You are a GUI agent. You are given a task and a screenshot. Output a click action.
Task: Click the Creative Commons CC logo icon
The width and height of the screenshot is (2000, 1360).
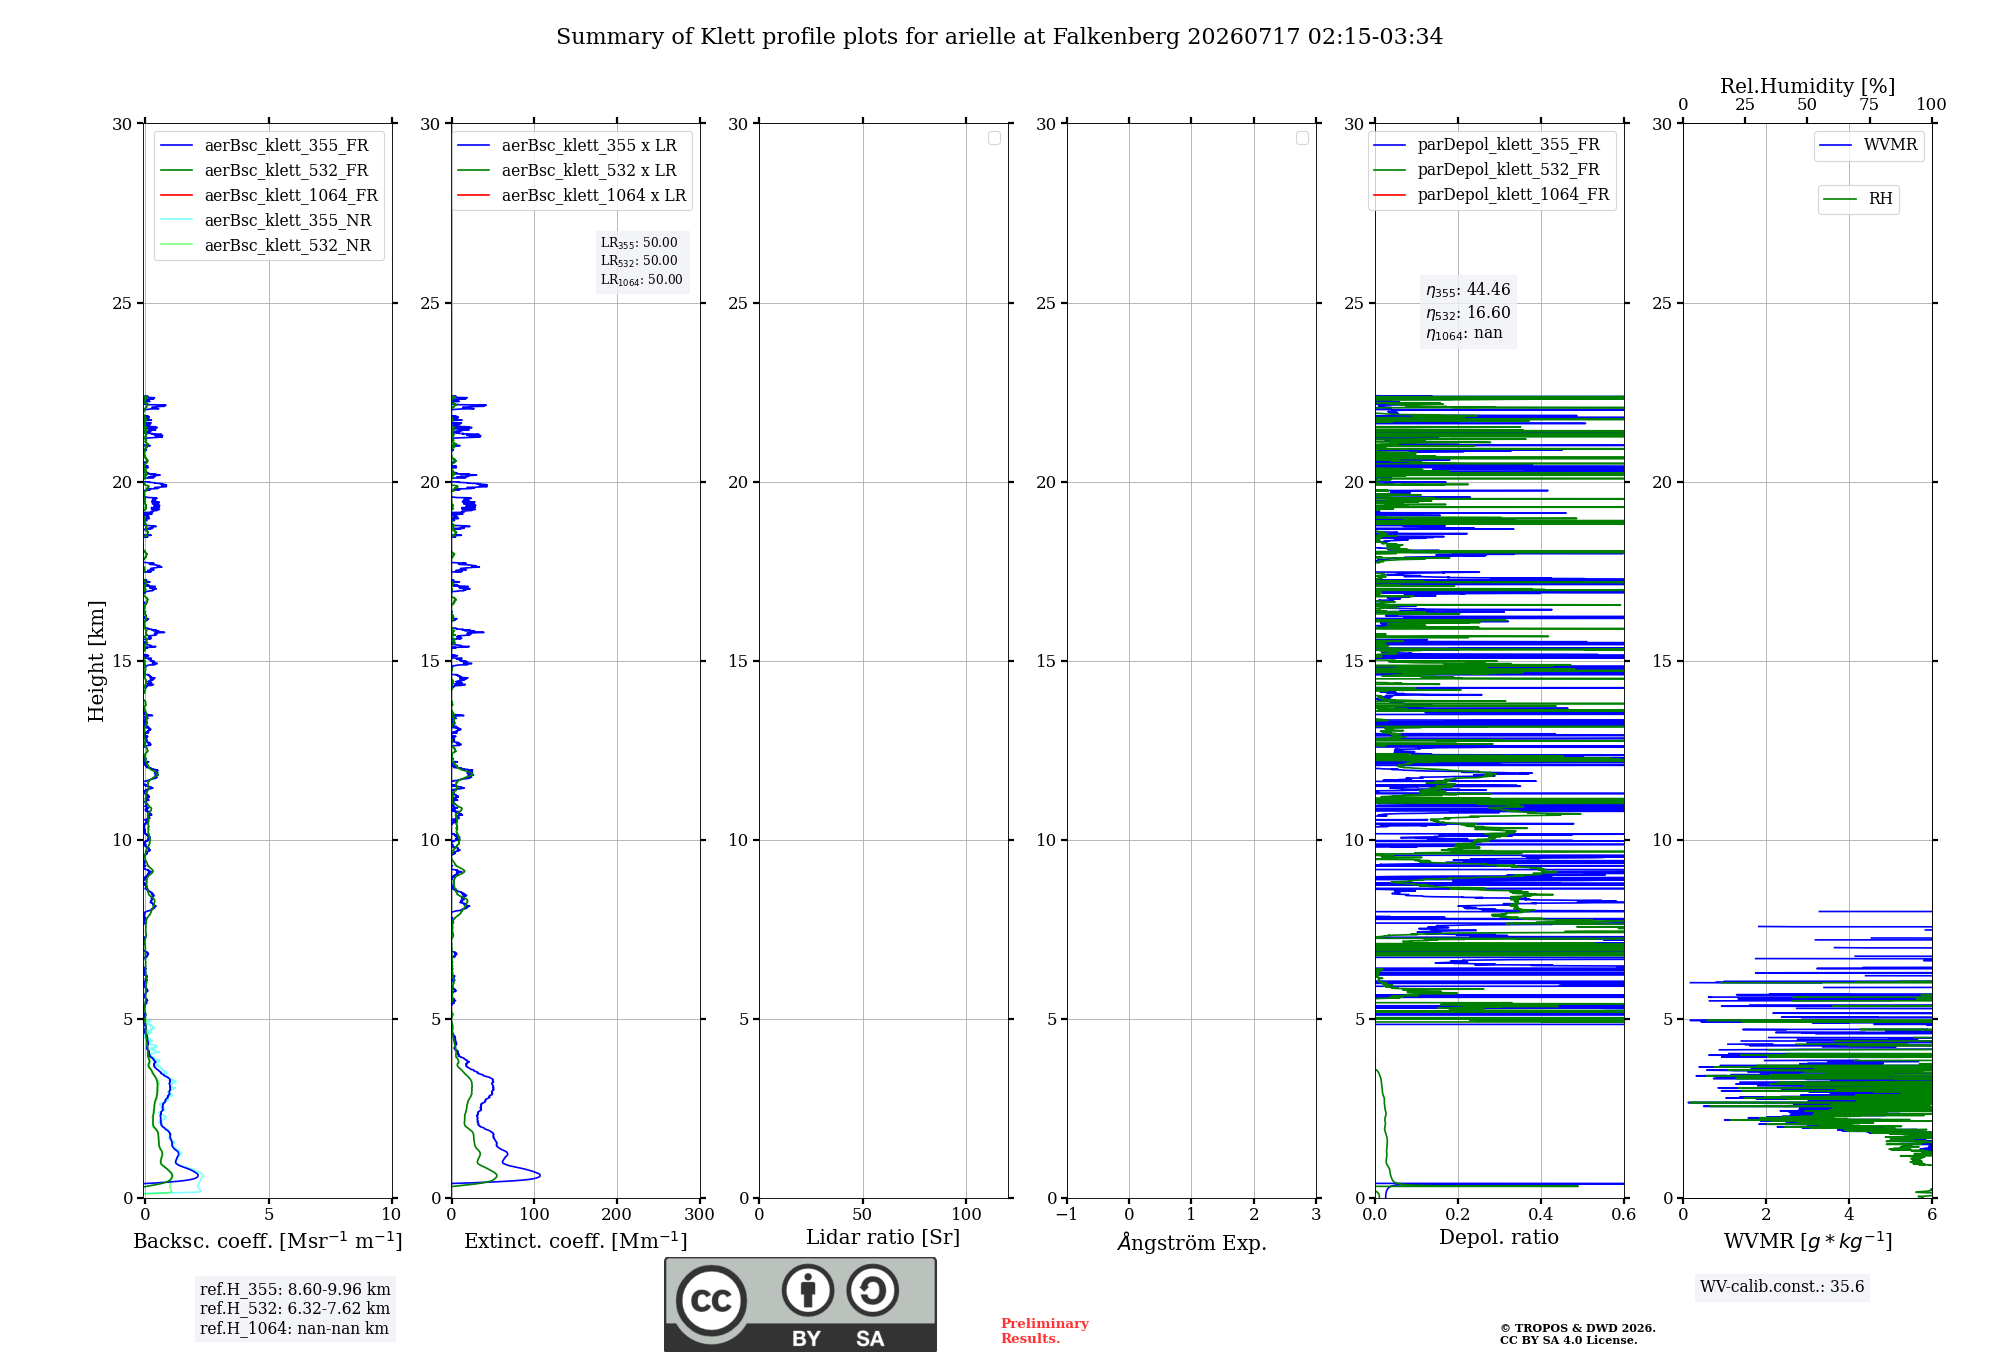[711, 1300]
